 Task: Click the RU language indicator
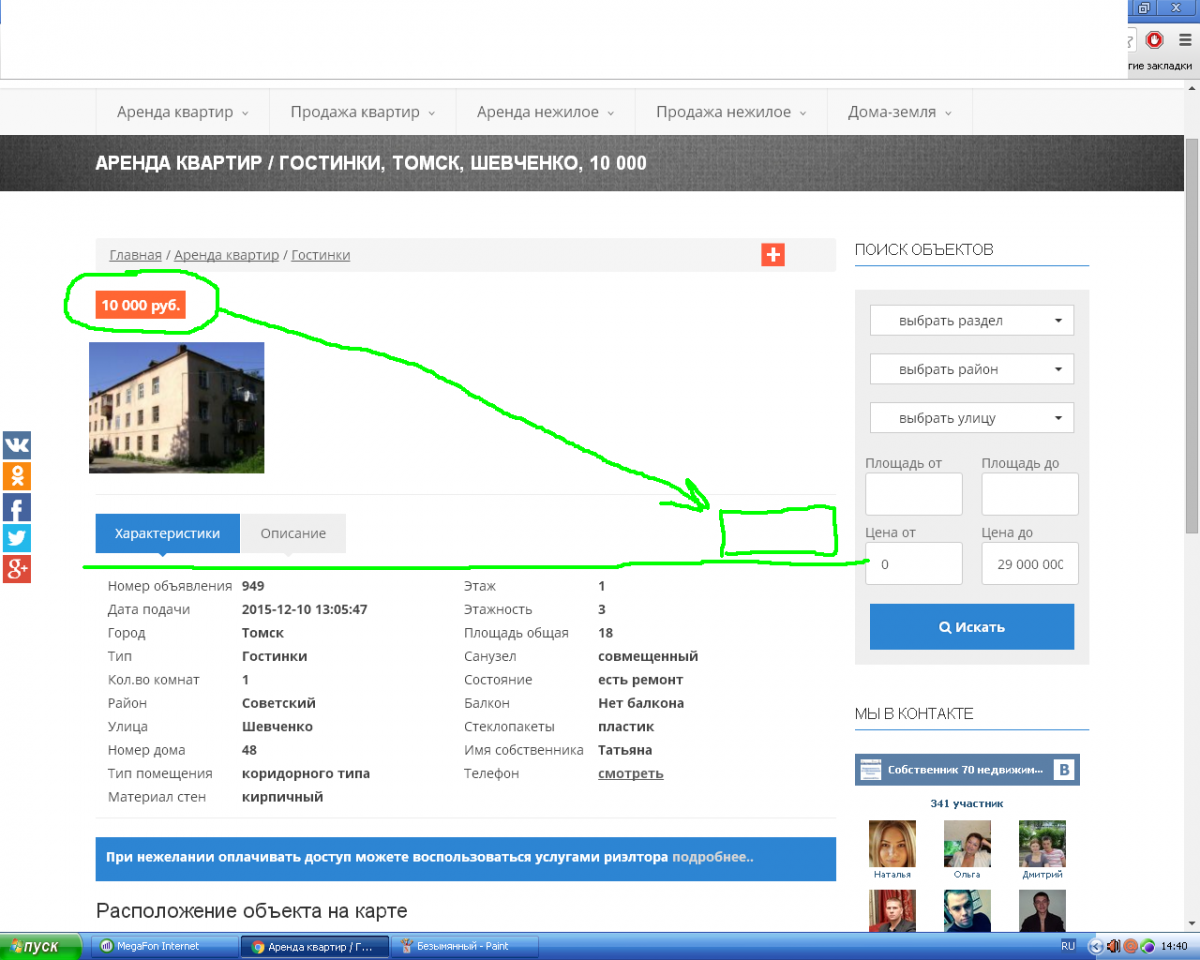click(1068, 946)
